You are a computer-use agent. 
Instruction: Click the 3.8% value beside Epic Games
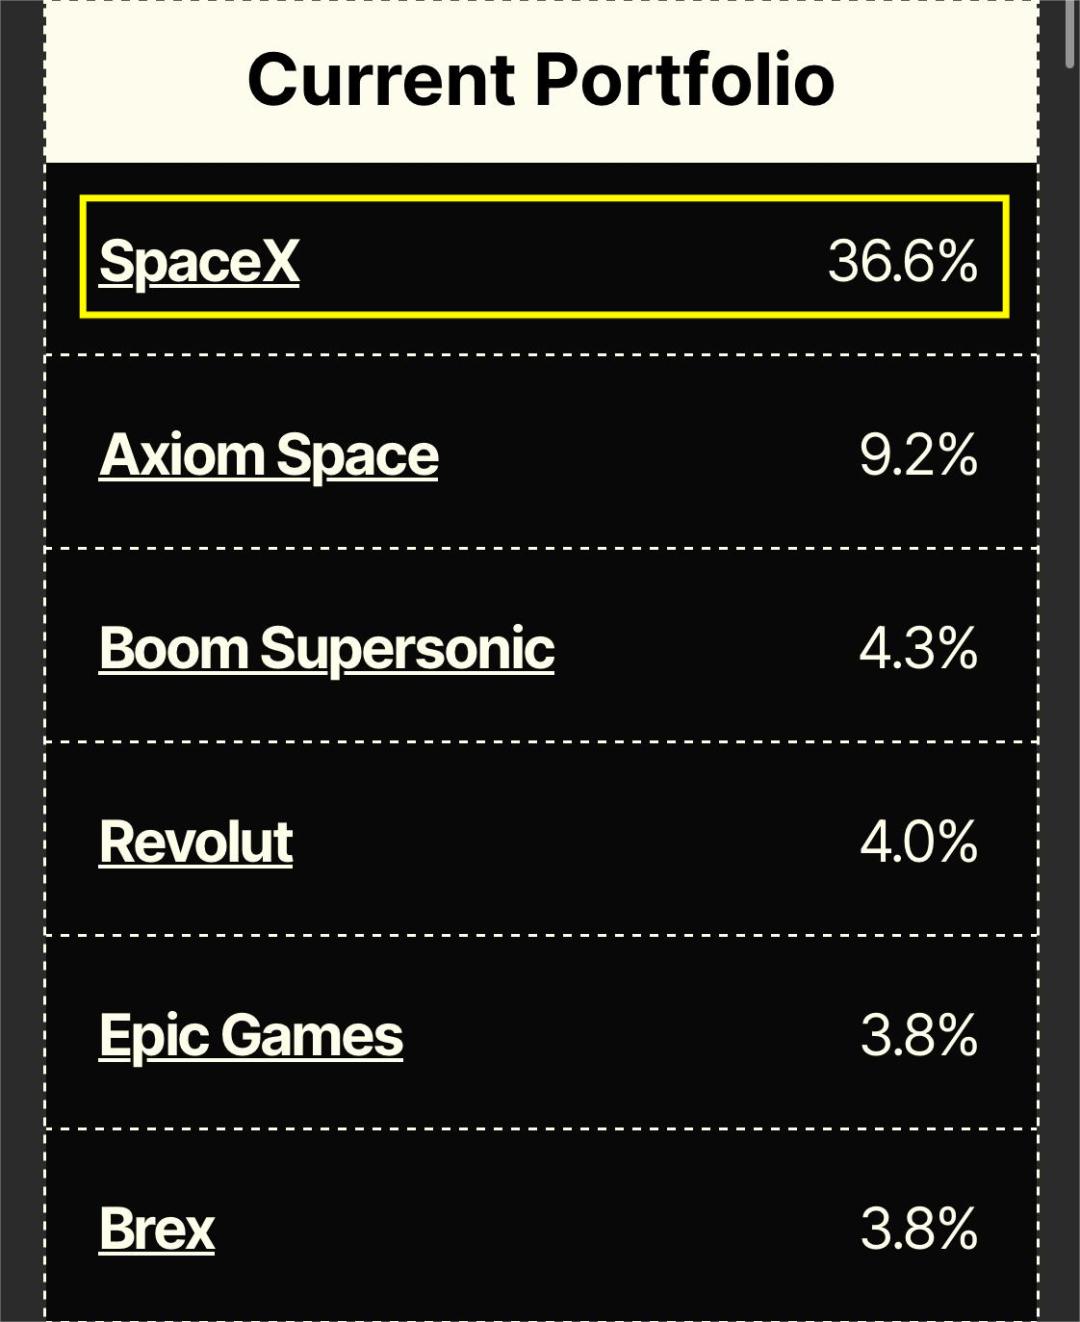tap(918, 1036)
